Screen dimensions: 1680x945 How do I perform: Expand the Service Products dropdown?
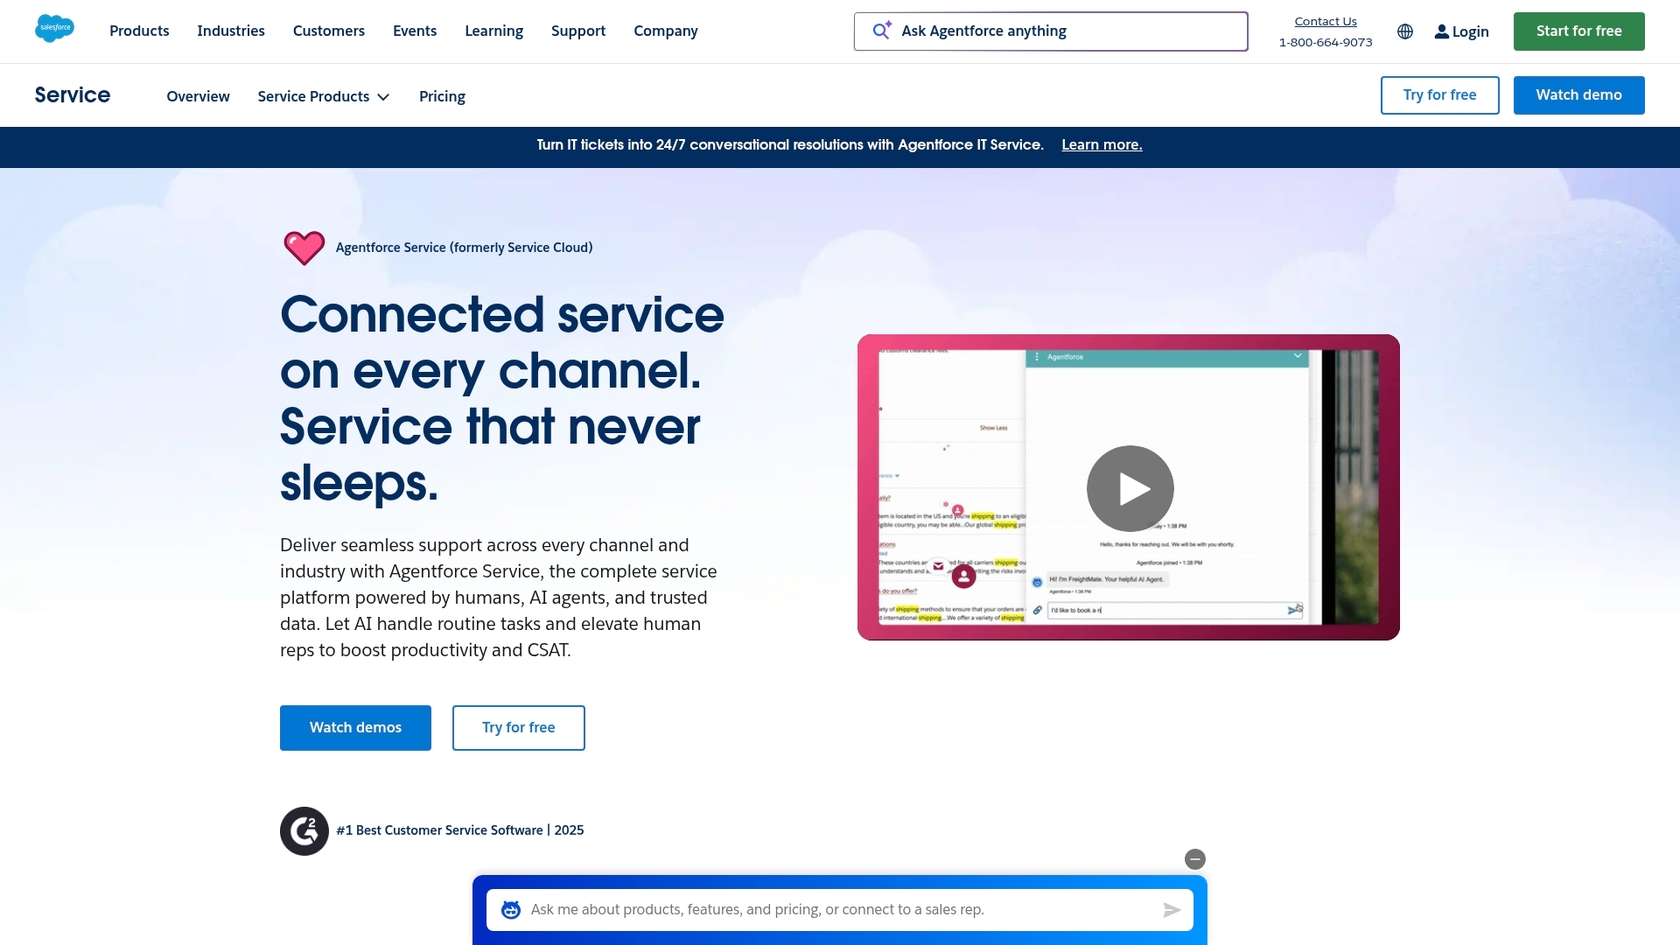(x=322, y=96)
